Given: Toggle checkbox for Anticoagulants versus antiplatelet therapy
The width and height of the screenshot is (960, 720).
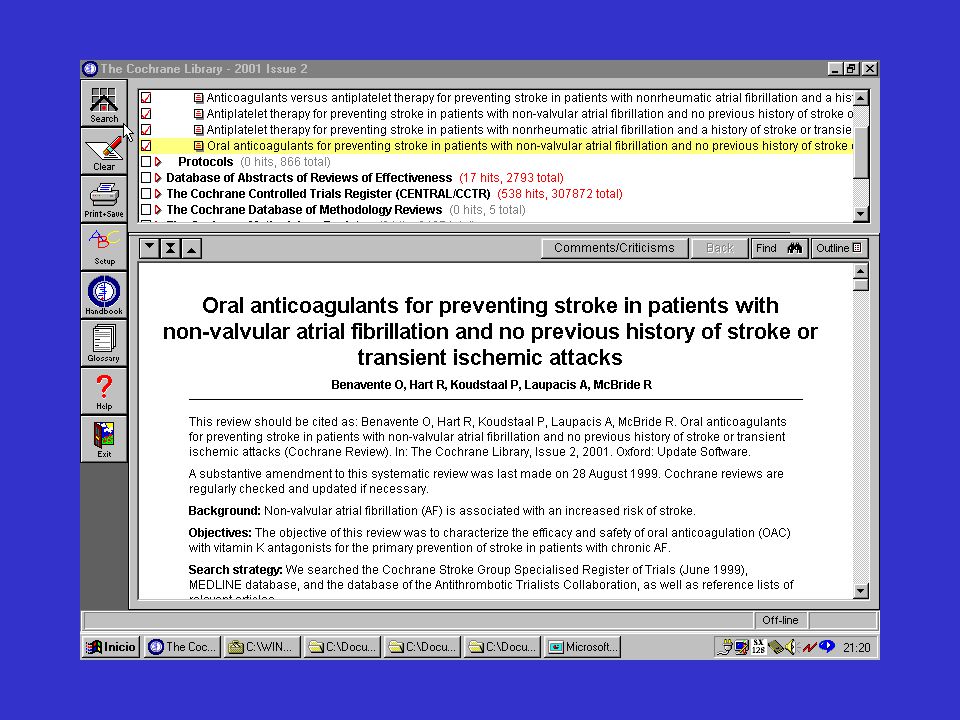Looking at the screenshot, I should tap(146, 98).
